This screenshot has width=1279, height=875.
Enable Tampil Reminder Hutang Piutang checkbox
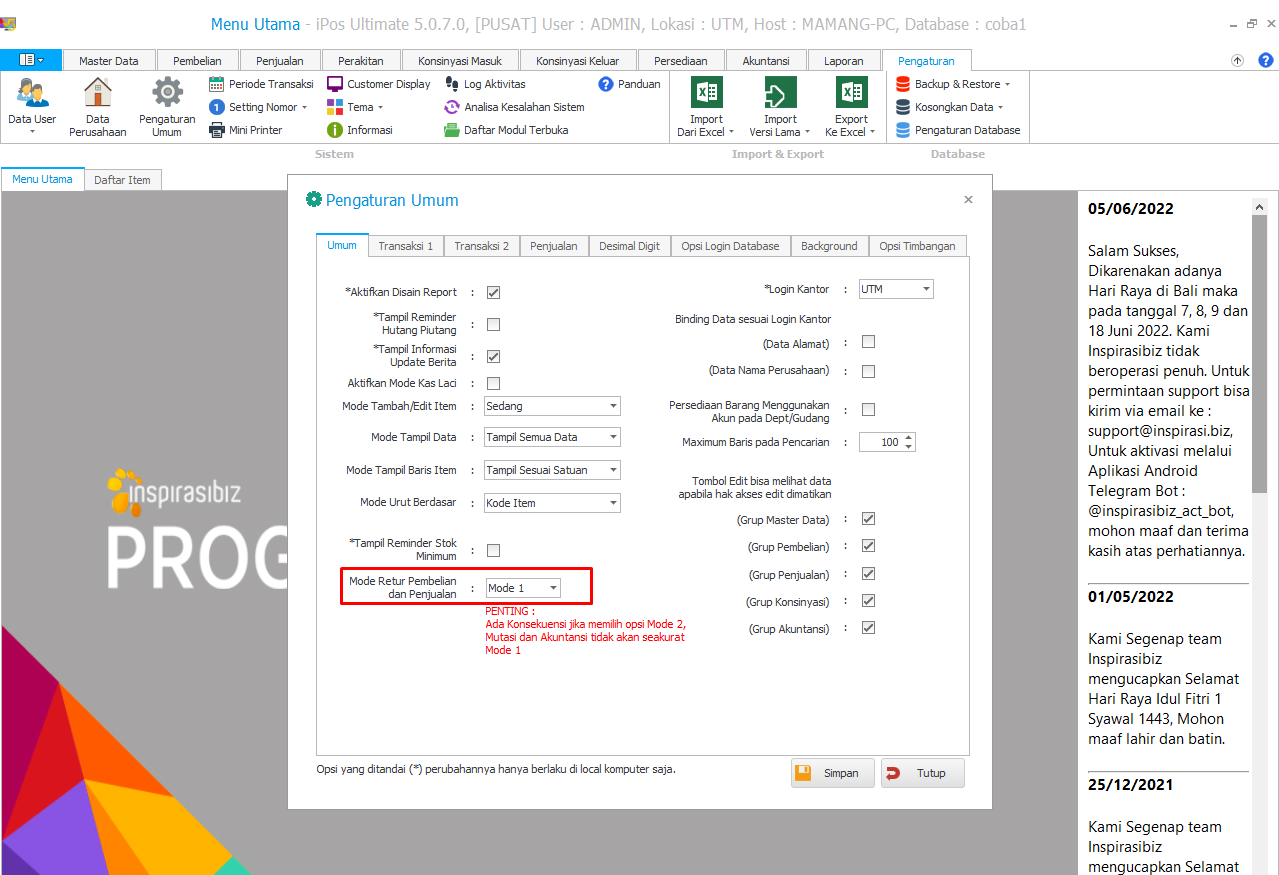(x=493, y=324)
